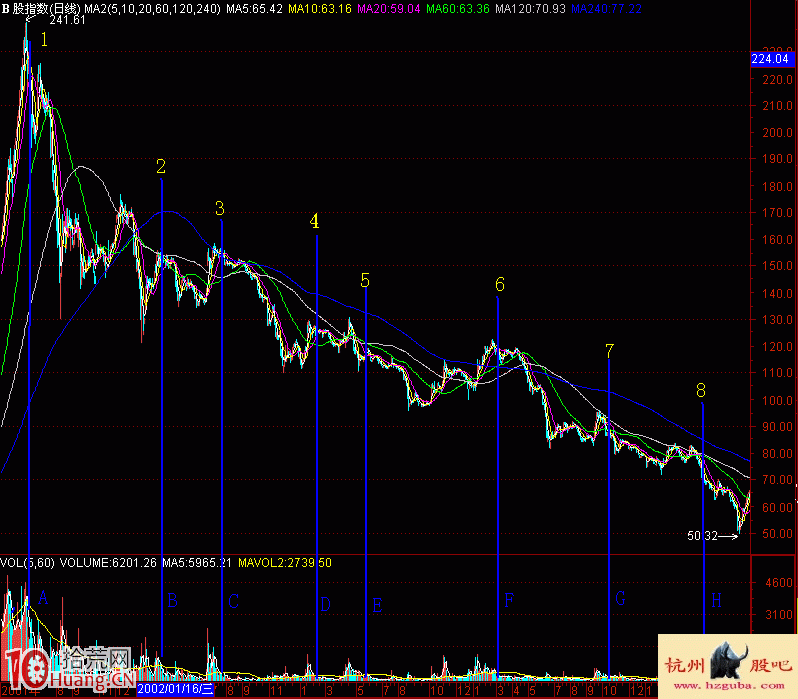
Task: Click the 241.61 peak price label
Action: click(67, 20)
